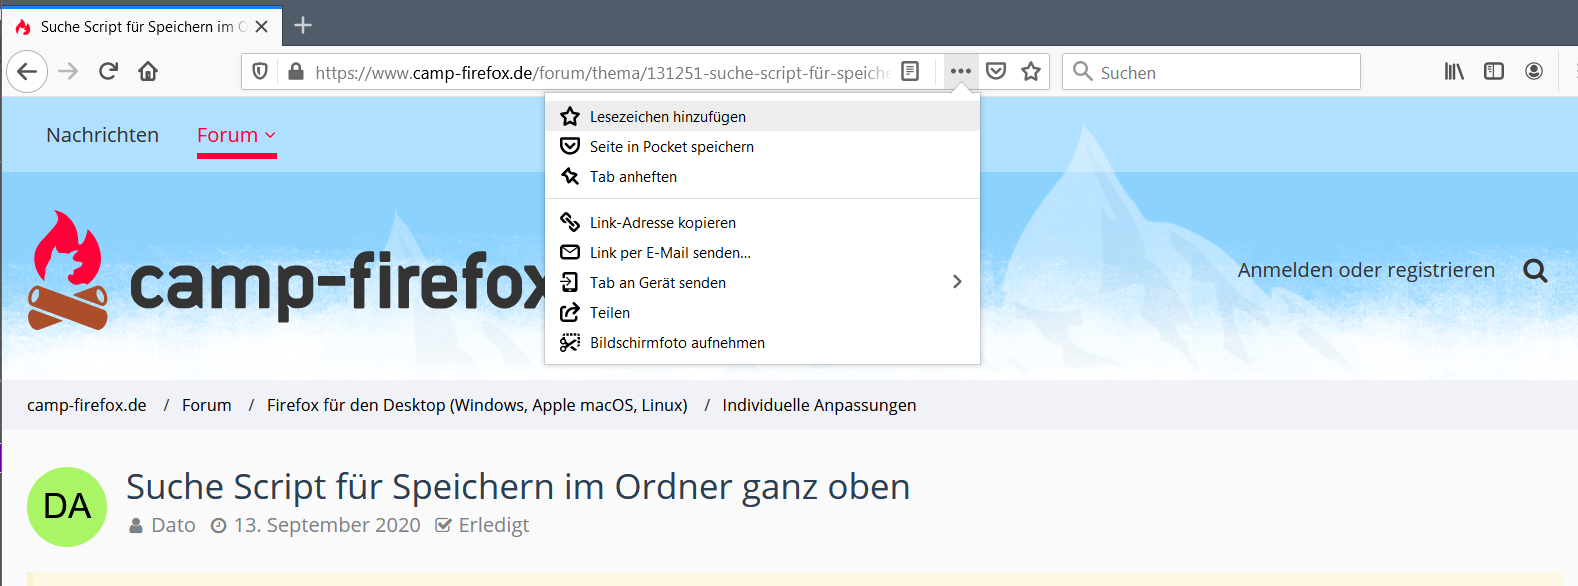Viewport: 1578px width, 586px height.
Task: Select Seite in Pocket speichern
Action: click(762, 146)
